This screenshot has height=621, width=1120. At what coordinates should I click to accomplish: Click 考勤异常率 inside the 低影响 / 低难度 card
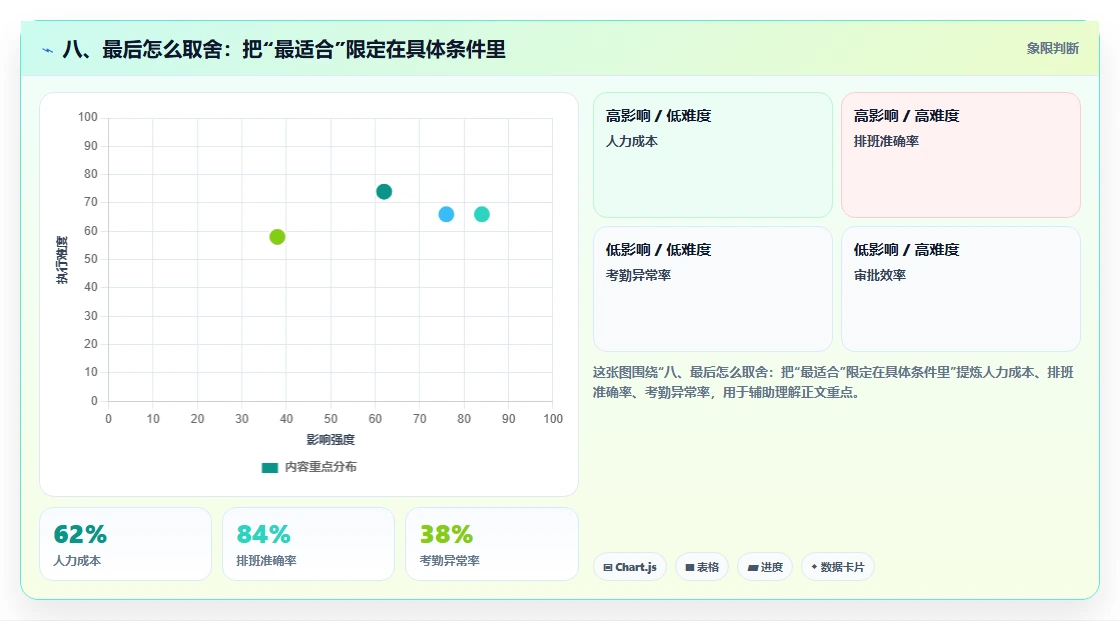[638, 275]
